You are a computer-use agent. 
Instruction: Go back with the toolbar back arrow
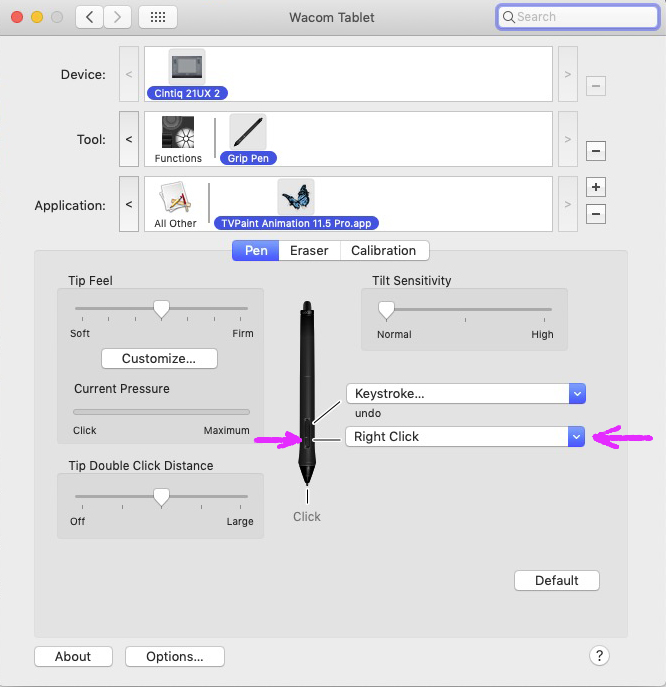(90, 17)
